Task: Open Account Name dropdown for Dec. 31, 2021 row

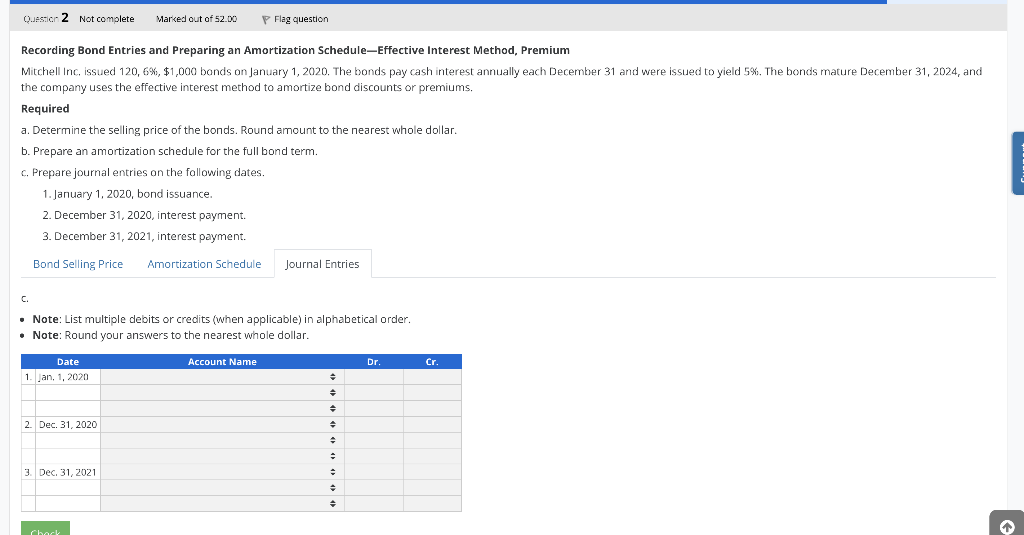Action: (x=222, y=472)
